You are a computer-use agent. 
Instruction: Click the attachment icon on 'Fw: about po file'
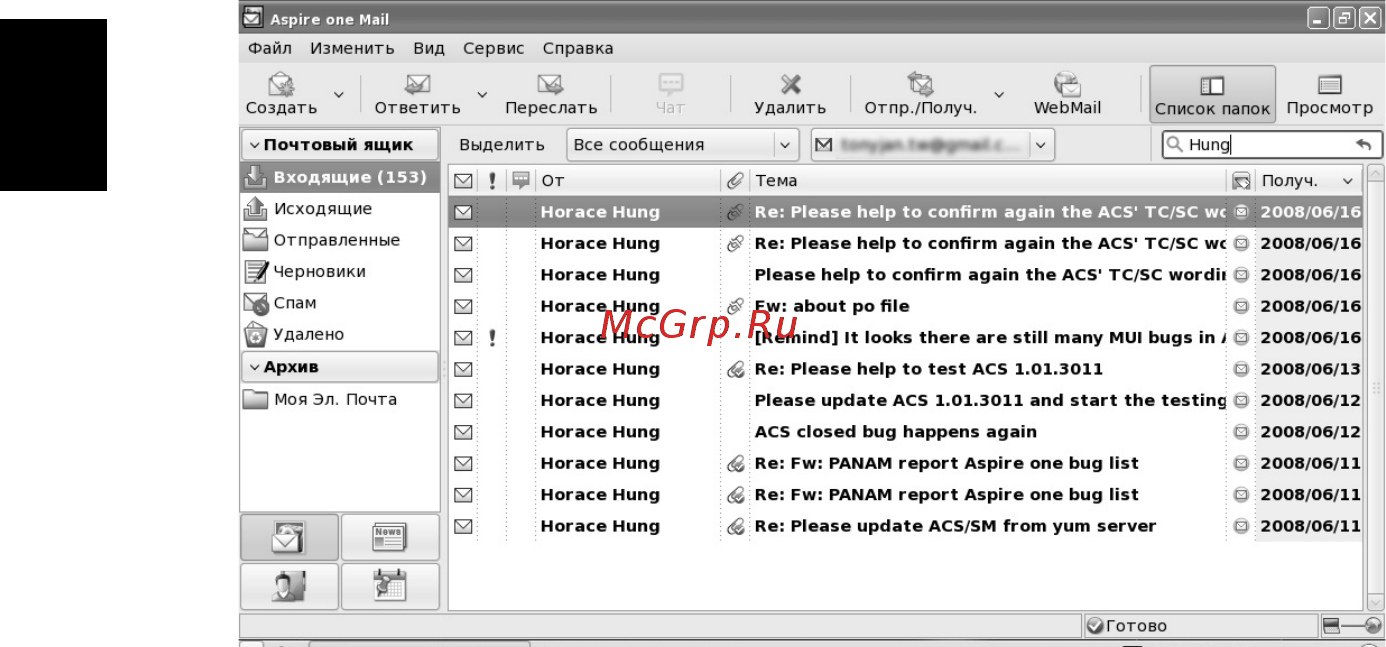coord(735,306)
